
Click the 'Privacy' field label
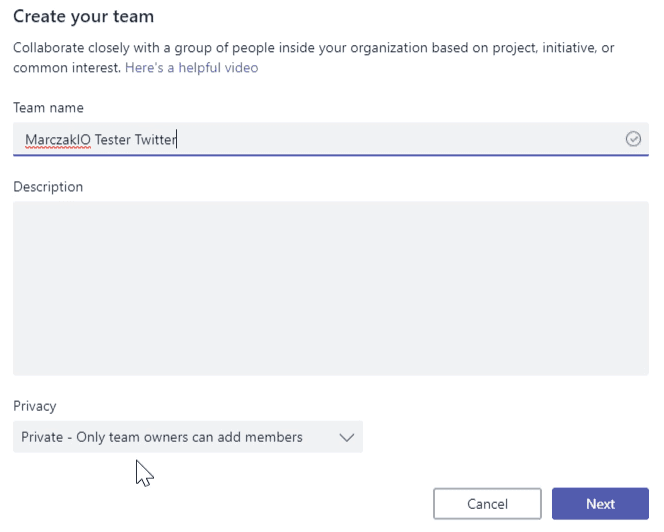point(35,406)
